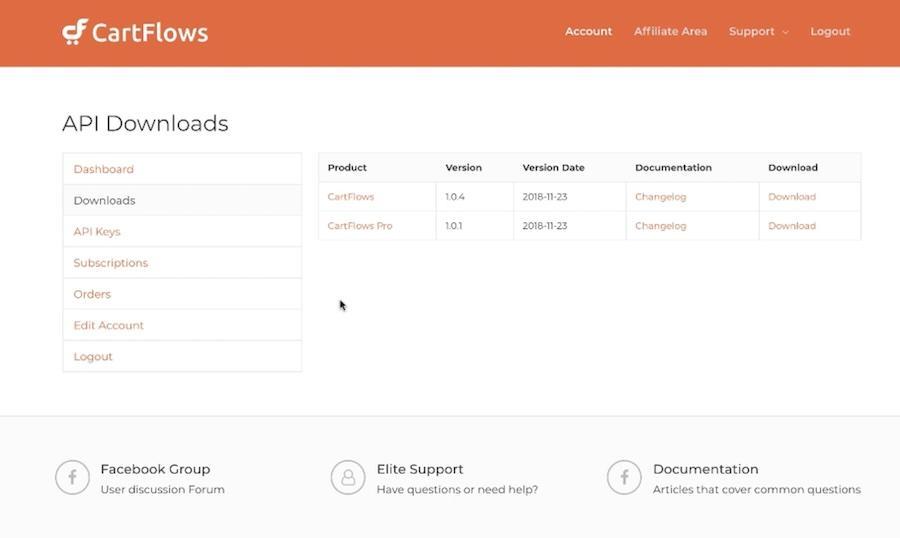Screen dimensions: 900x538
Task: Open Account in the top navigation
Action: (x=588, y=32)
